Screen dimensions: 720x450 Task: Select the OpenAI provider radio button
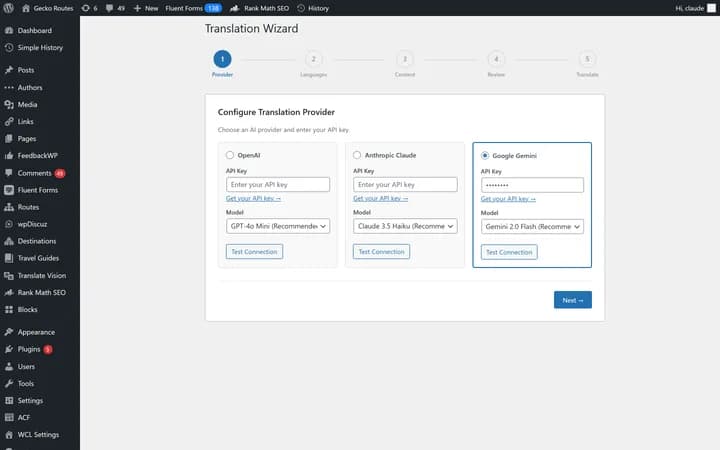coord(230,155)
